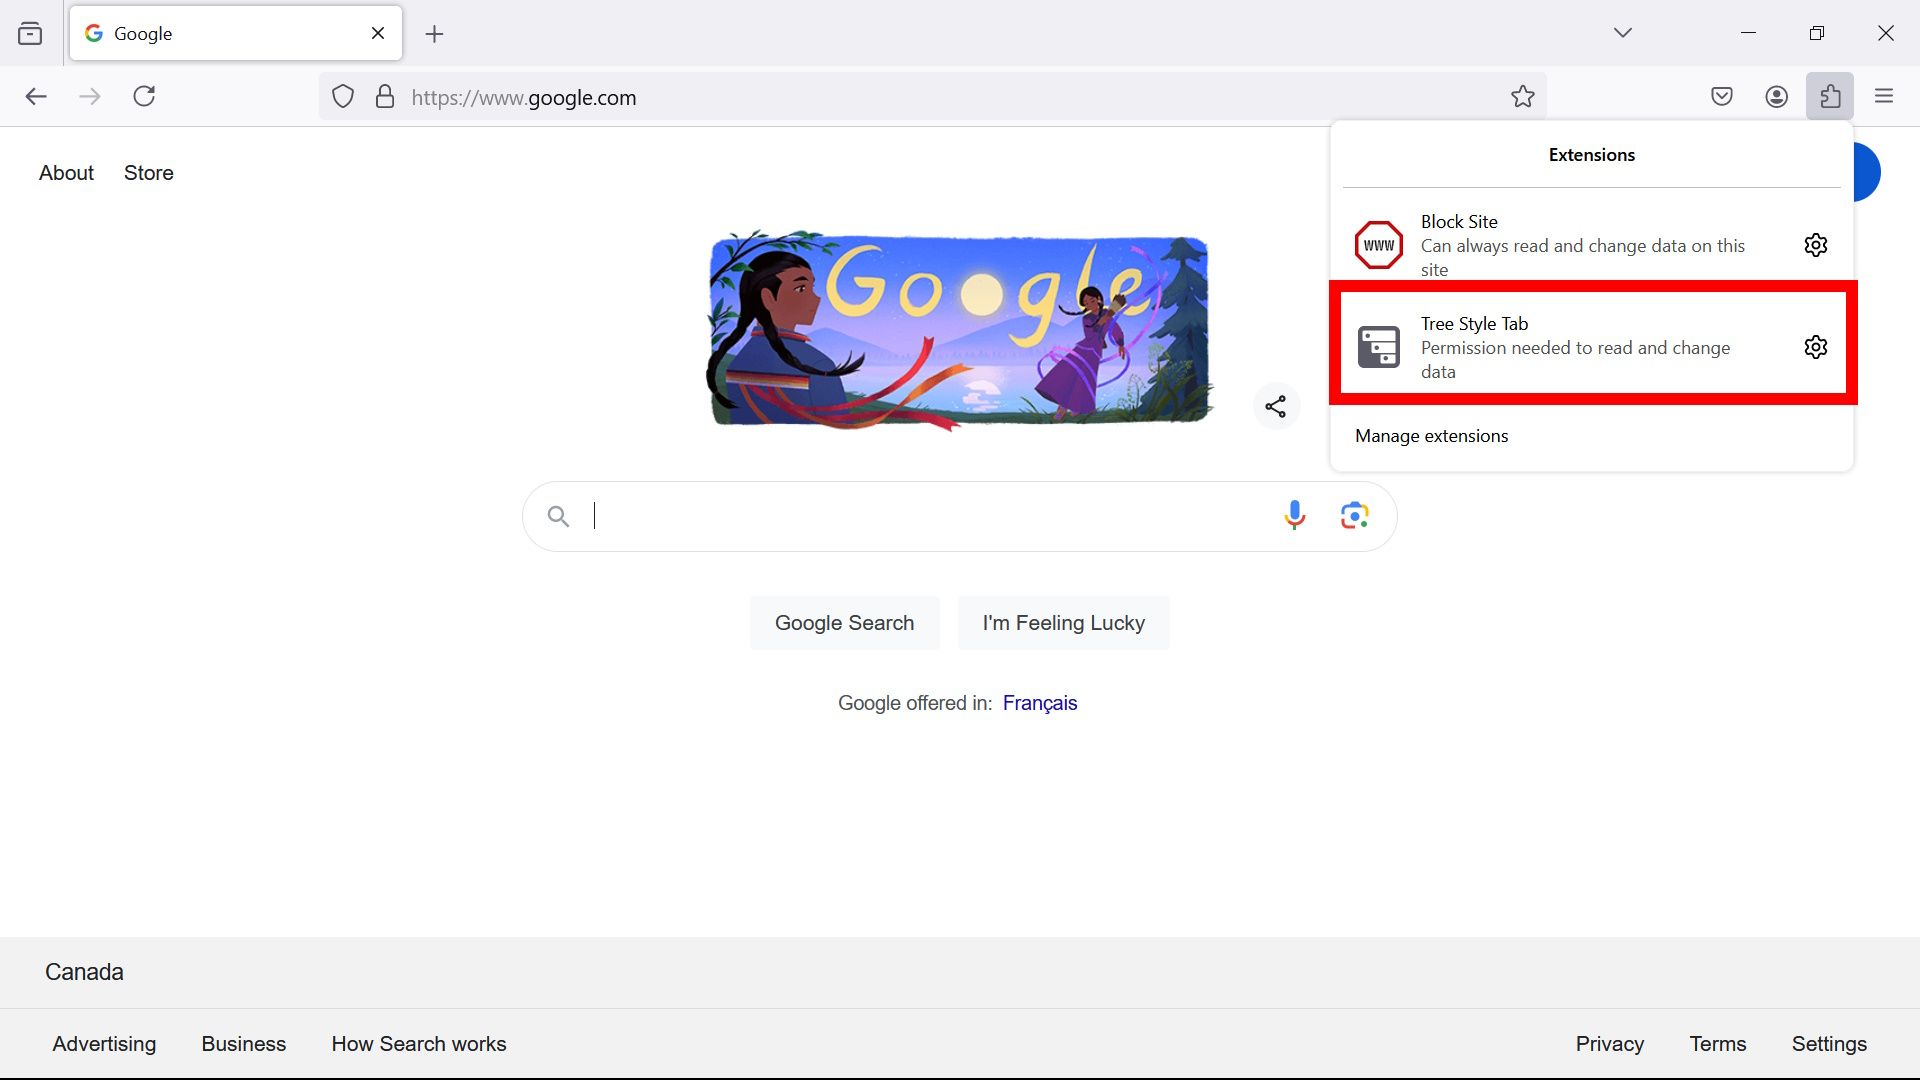Open the Settings footer menu
The width and height of the screenshot is (1920, 1080).
pos(1829,1044)
